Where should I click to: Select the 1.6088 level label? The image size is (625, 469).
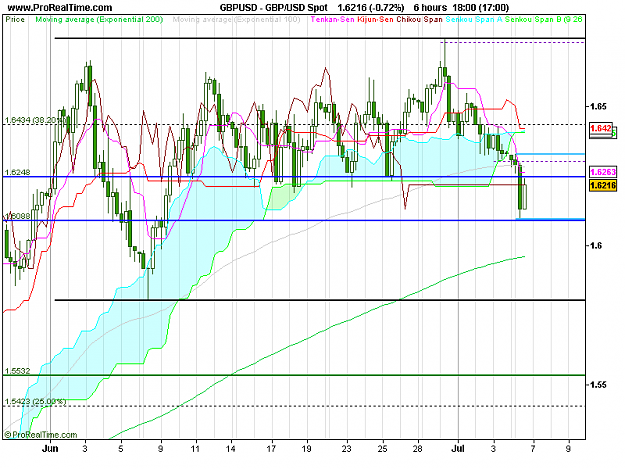tap(17, 216)
